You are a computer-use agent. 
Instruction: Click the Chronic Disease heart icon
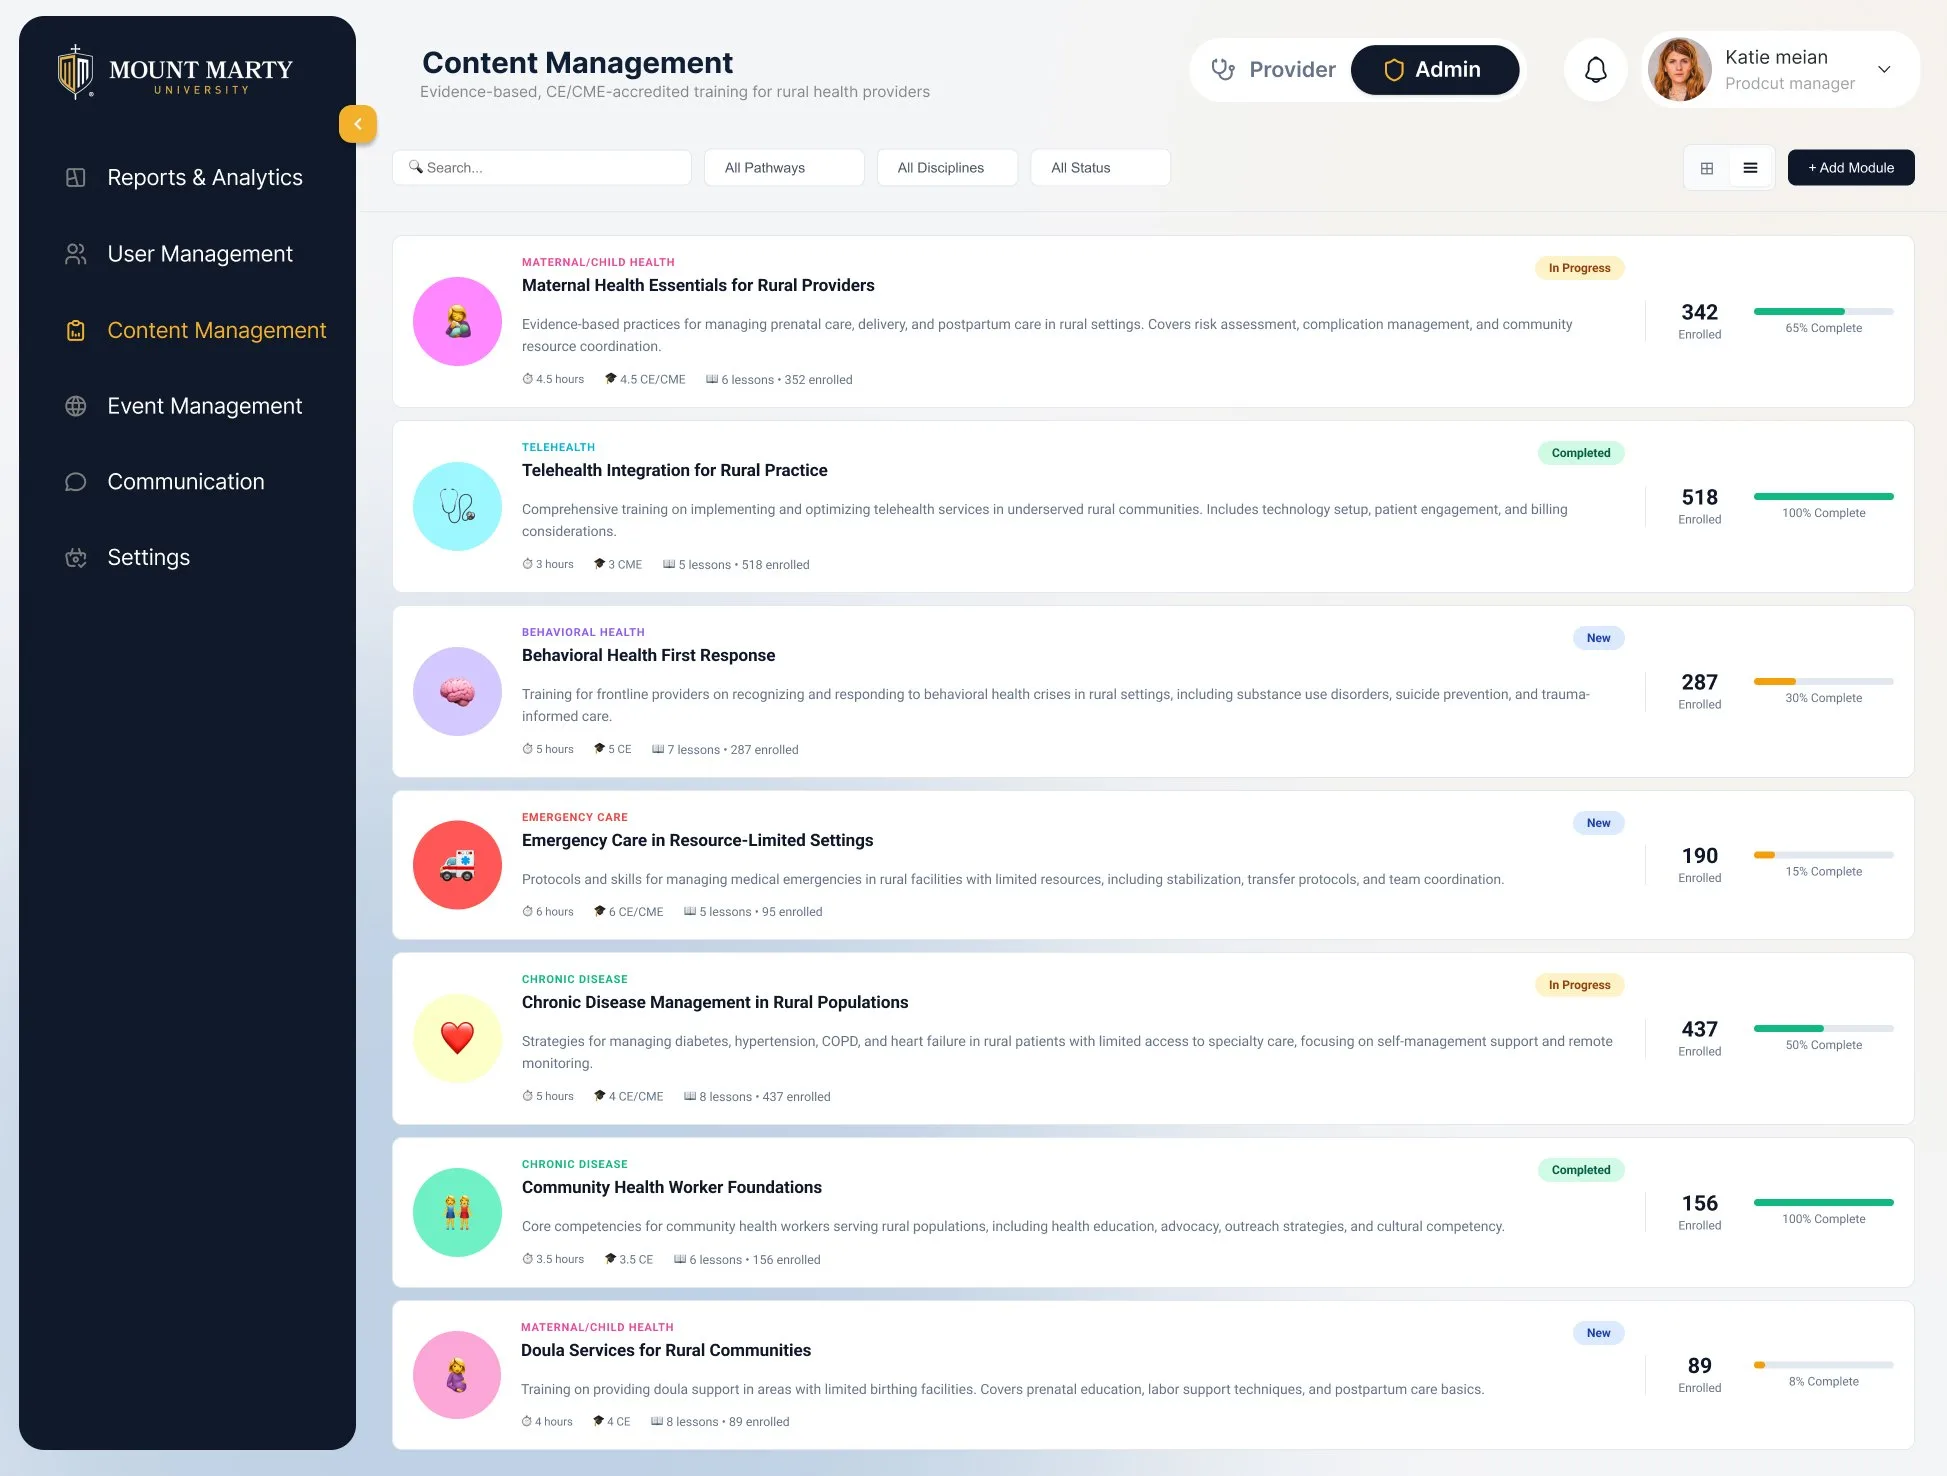pyautogui.click(x=457, y=1038)
